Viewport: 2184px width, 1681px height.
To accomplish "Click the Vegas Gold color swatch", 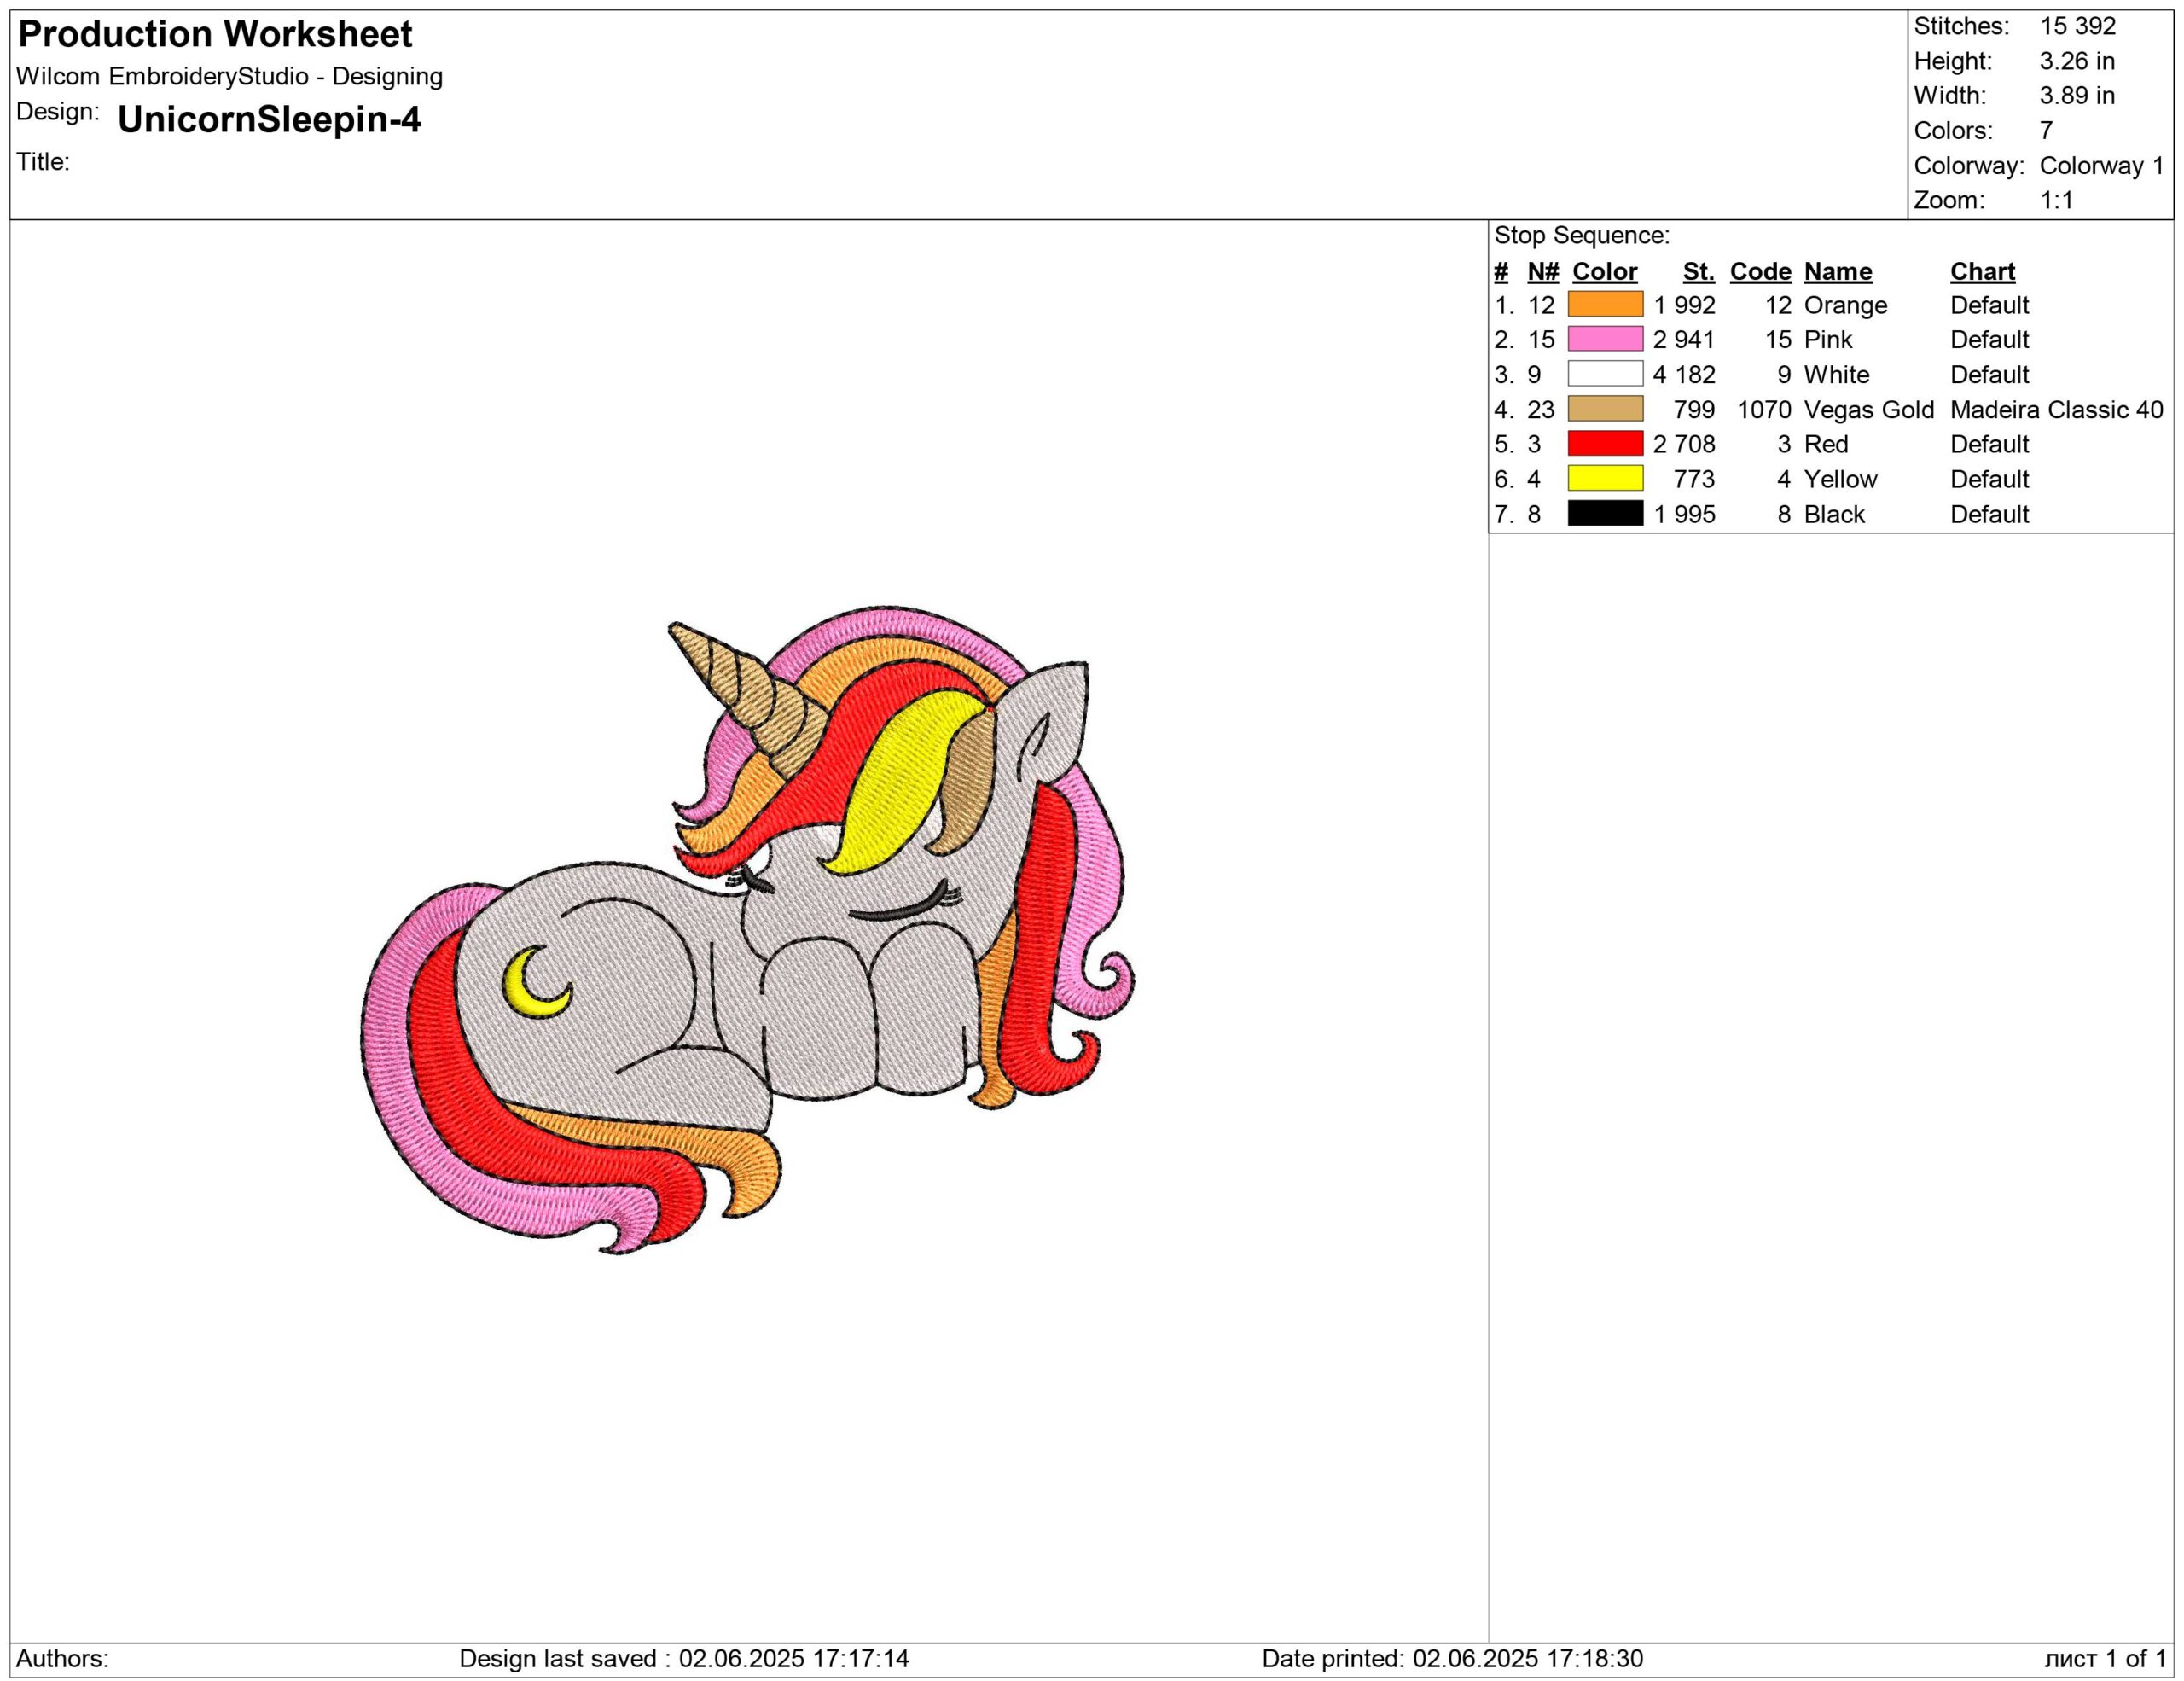I will (1604, 409).
